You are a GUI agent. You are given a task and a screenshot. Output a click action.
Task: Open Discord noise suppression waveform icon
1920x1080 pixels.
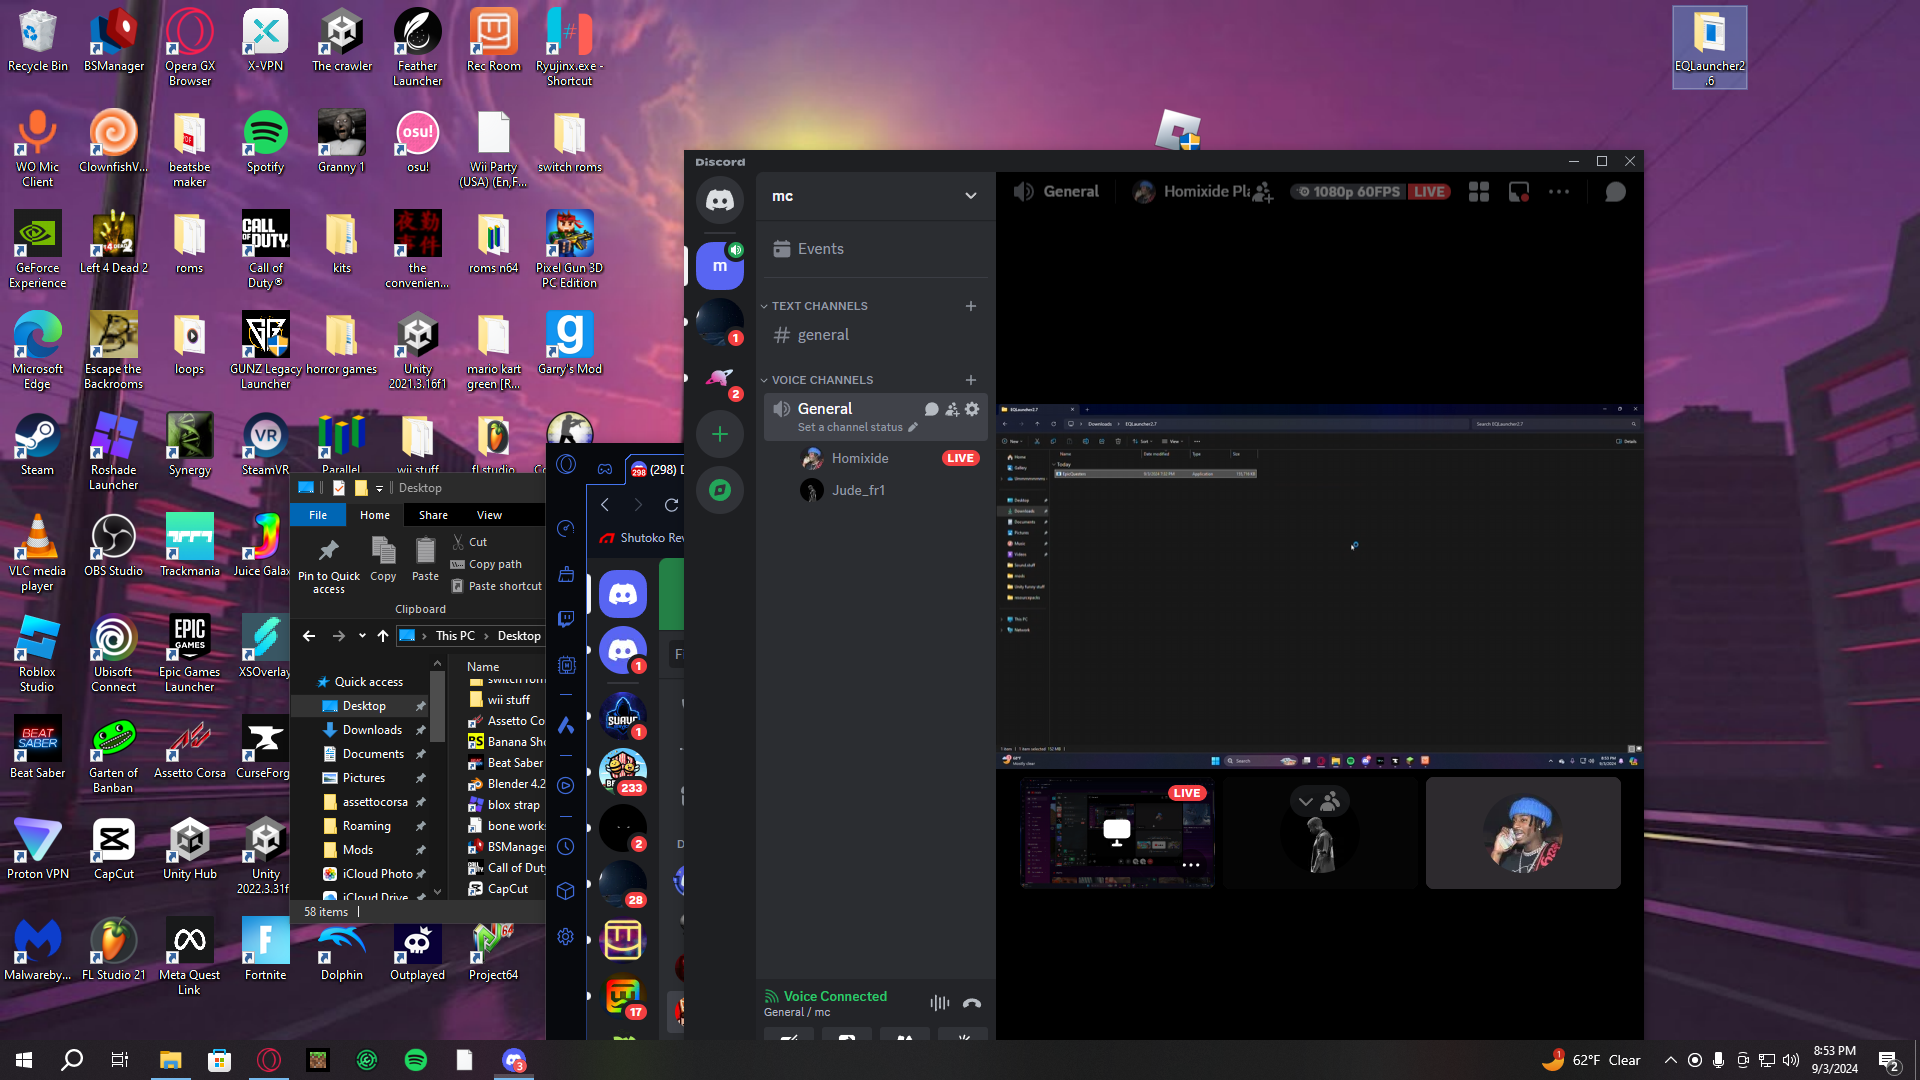click(x=939, y=1003)
